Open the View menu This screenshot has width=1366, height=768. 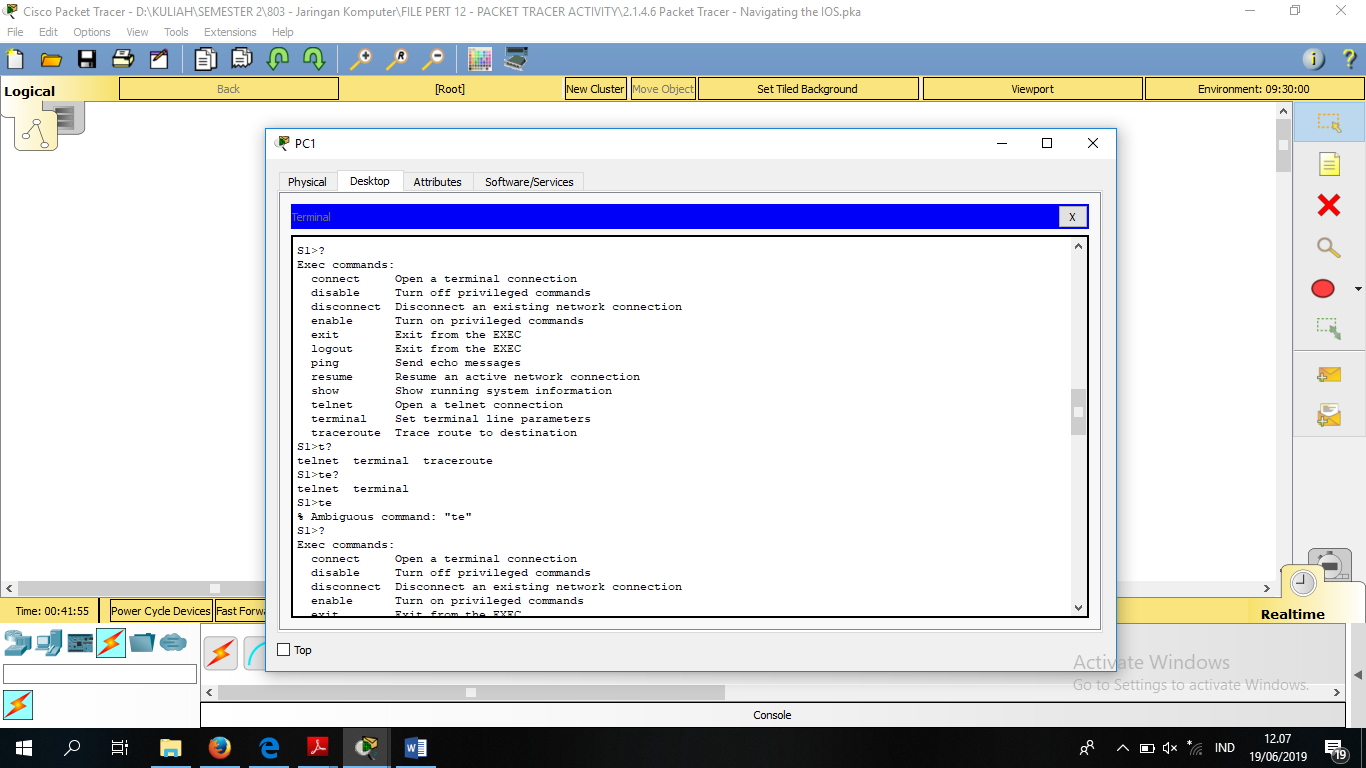click(138, 32)
